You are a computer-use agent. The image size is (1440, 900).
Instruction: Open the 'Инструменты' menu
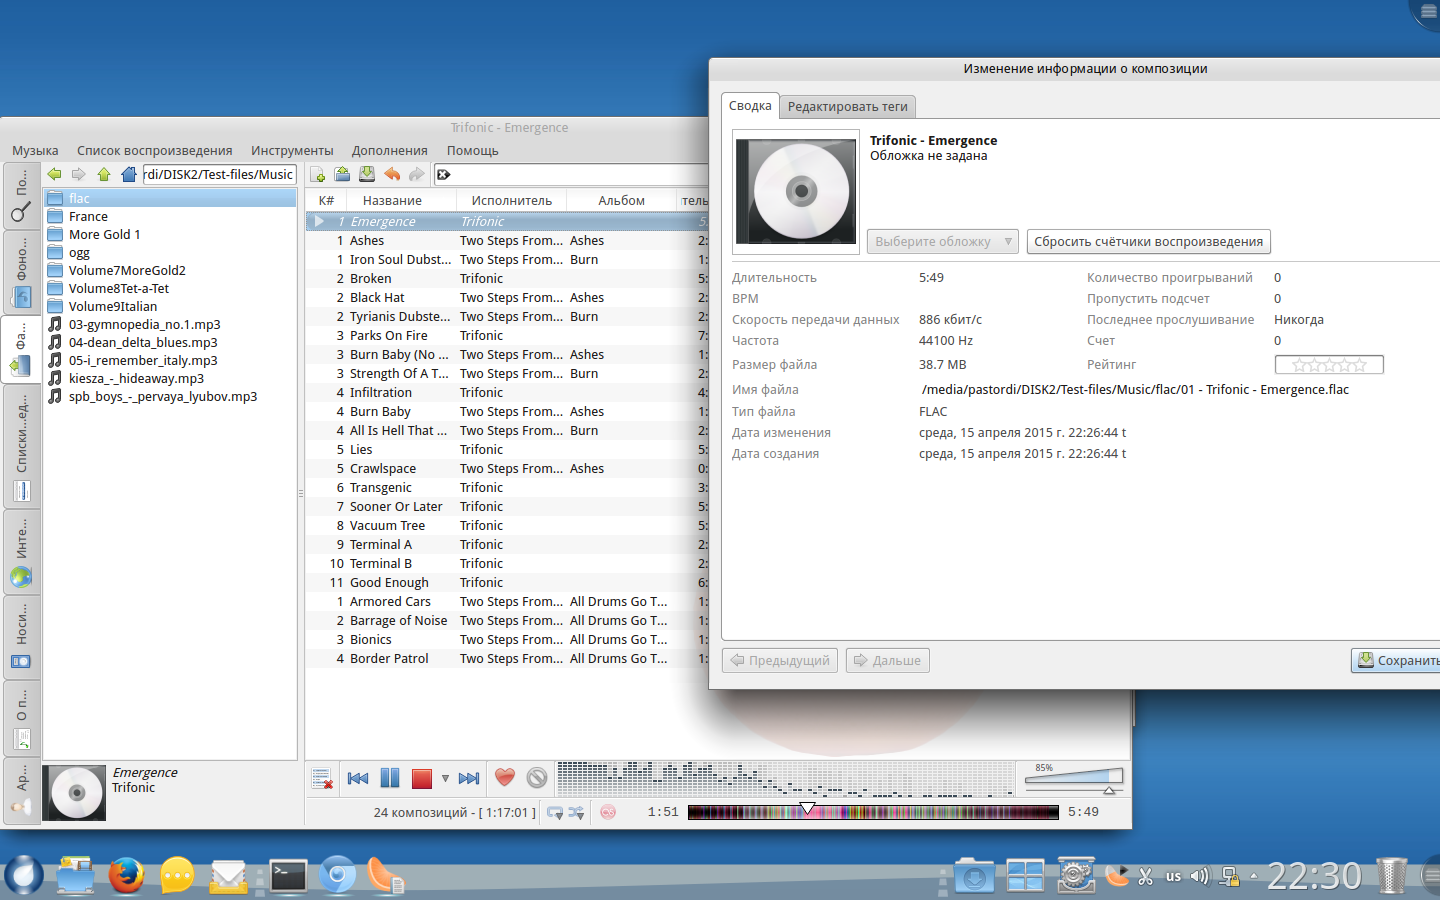292,151
